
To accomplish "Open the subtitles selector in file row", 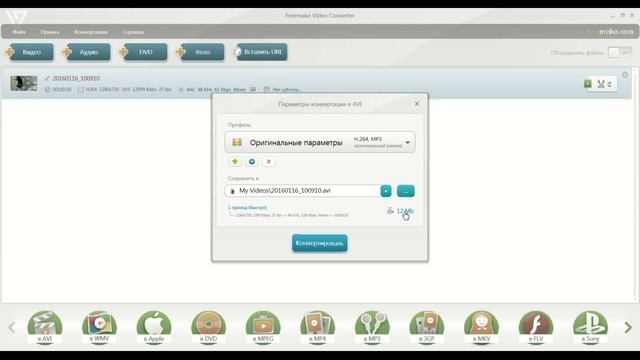I will tap(282, 89).
